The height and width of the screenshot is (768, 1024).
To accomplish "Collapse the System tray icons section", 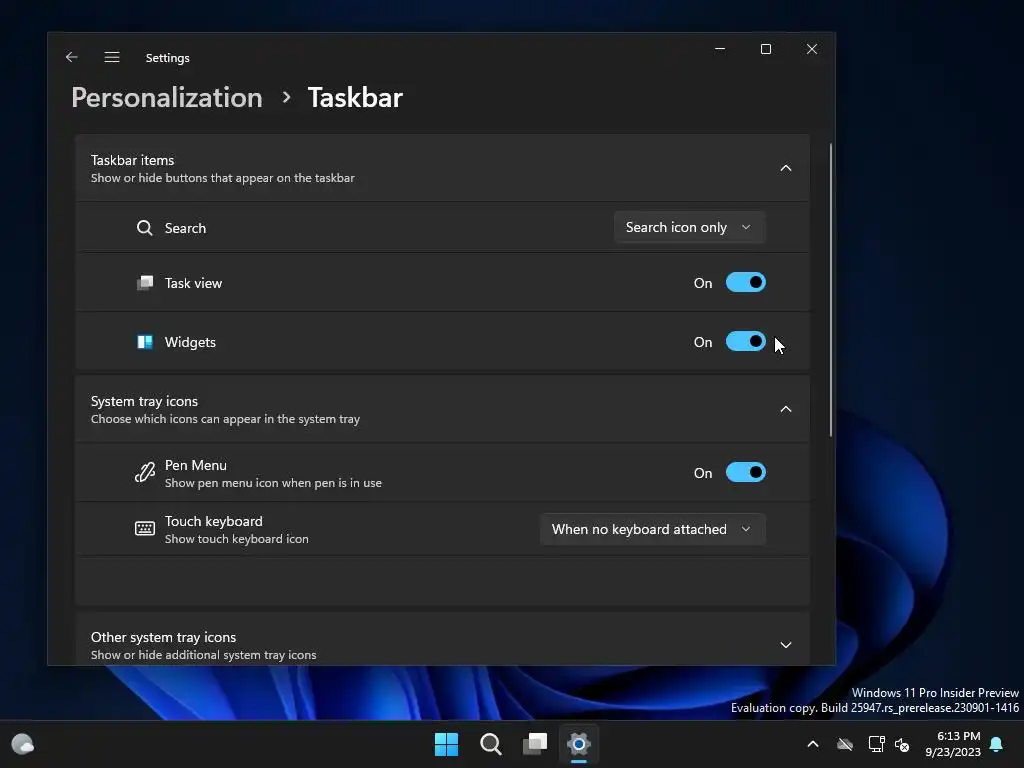I will 786,409.
